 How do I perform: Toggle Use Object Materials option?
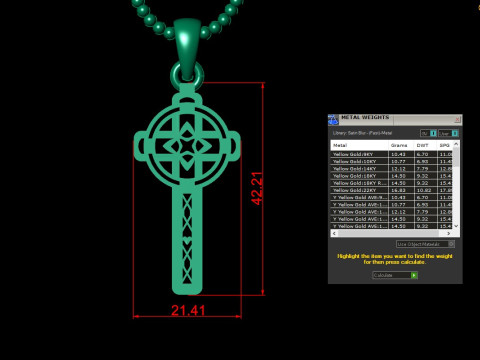pyautogui.click(x=425, y=244)
